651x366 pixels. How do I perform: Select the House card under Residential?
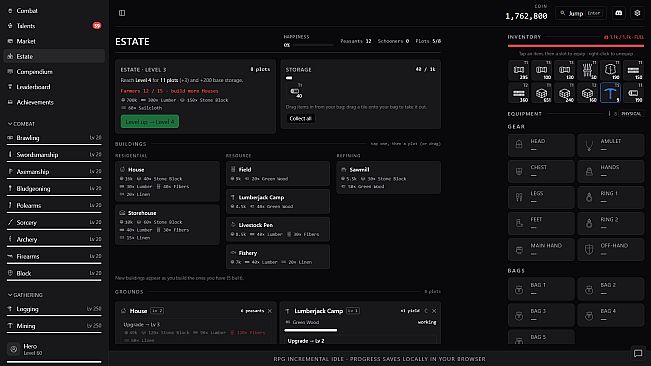pos(167,181)
